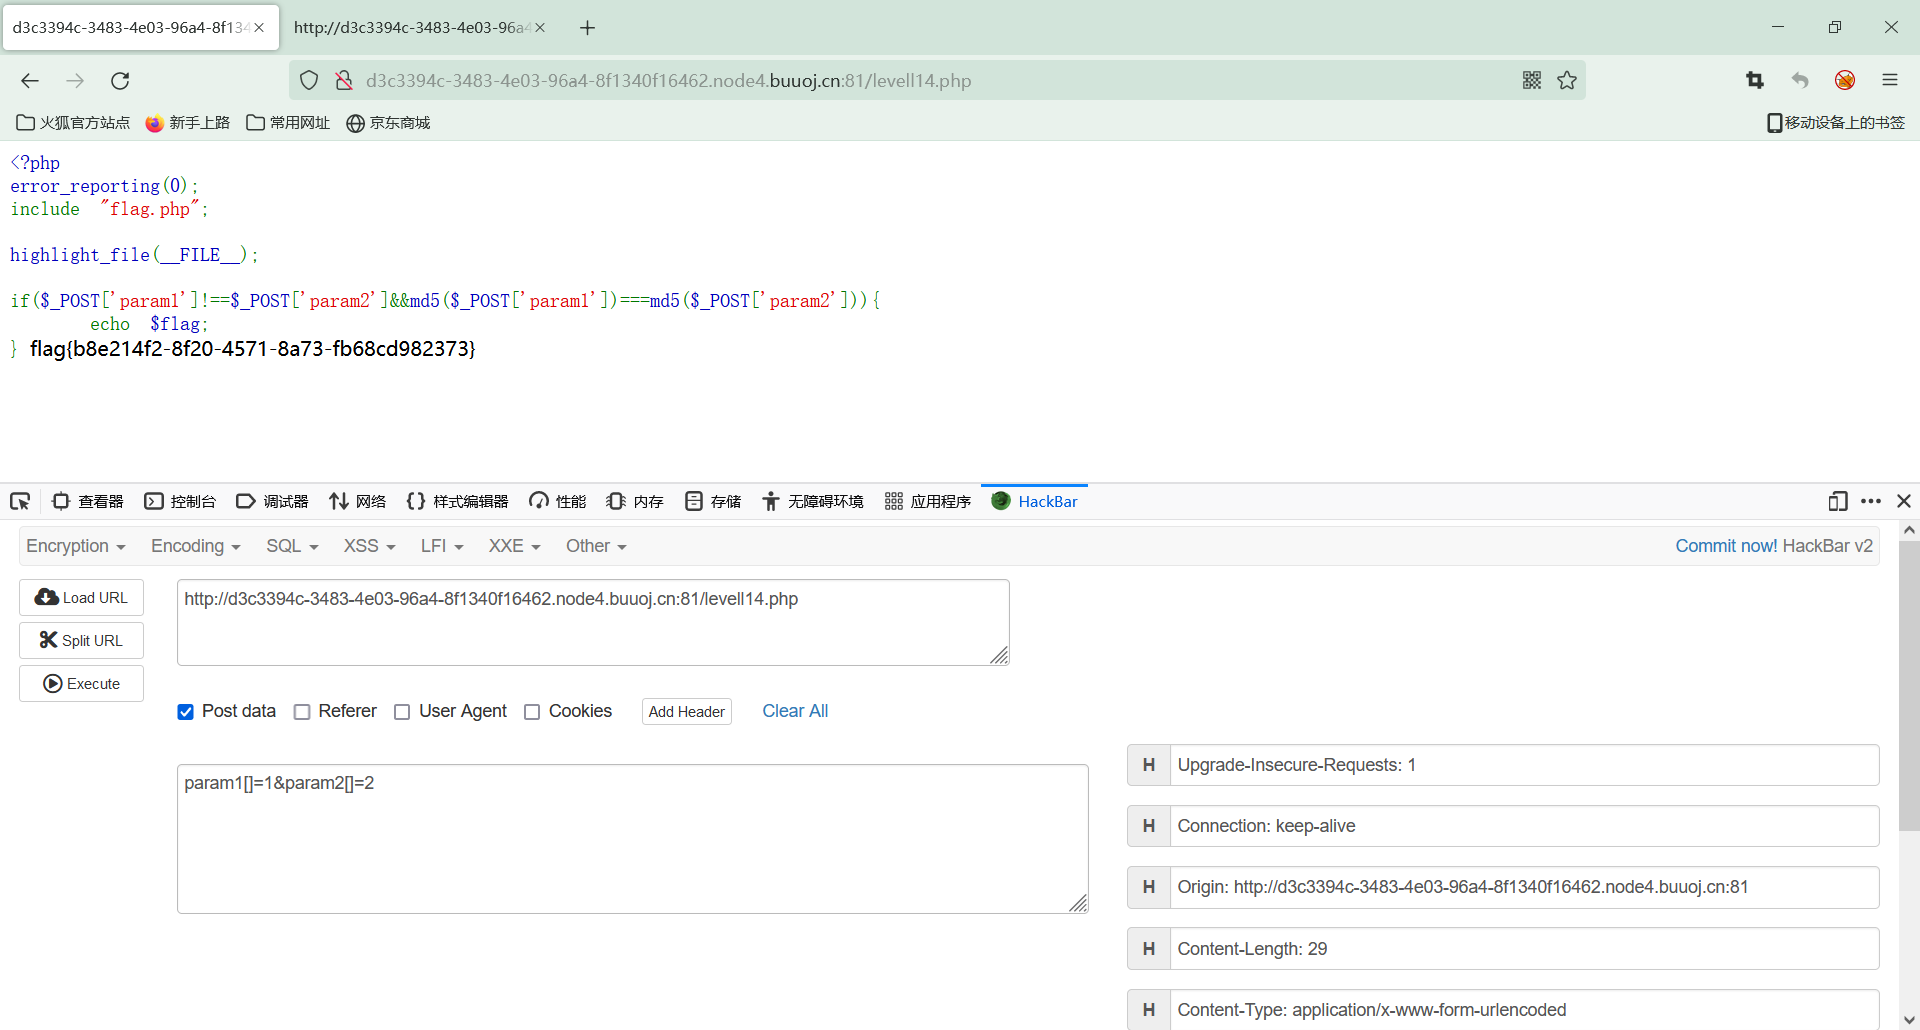Image resolution: width=1920 pixels, height=1030 pixels.
Task: Select the 控制台 (Console) devtools panel
Action: (x=180, y=501)
